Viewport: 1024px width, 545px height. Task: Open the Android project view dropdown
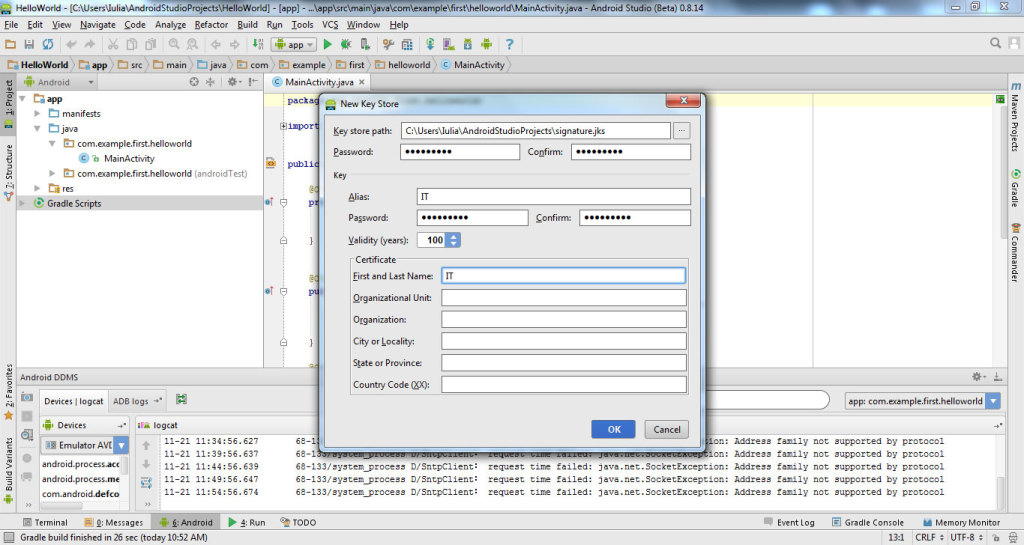[59, 82]
